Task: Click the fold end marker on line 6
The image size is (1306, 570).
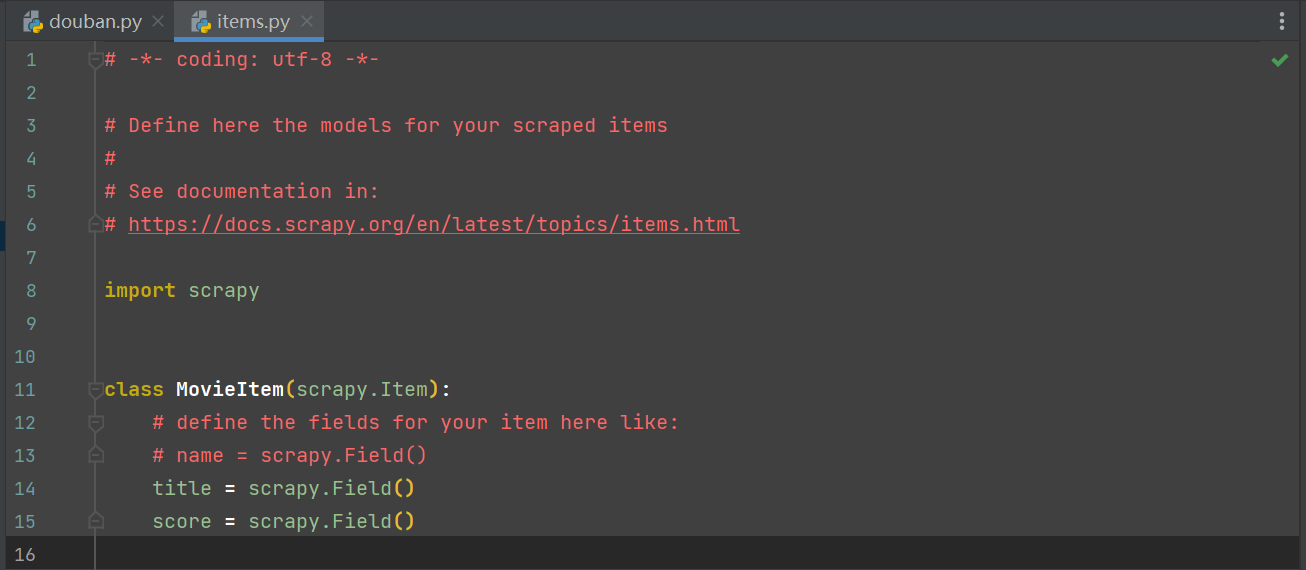Action: [x=96, y=224]
